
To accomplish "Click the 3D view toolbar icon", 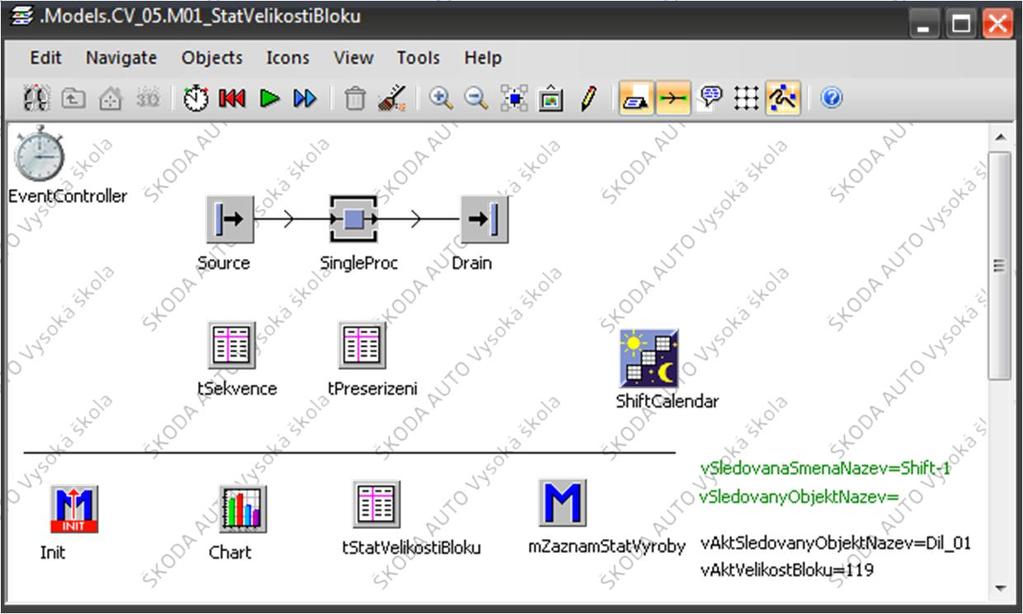I will [x=148, y=99].
